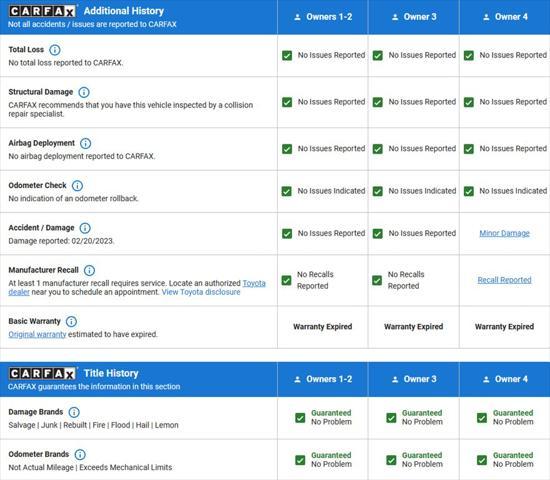The image size is (550, 480).
Task: Click 'Salvage | Junk | Rebuilt' brands description
Action: pyautogui.click(x=93, y=425)
